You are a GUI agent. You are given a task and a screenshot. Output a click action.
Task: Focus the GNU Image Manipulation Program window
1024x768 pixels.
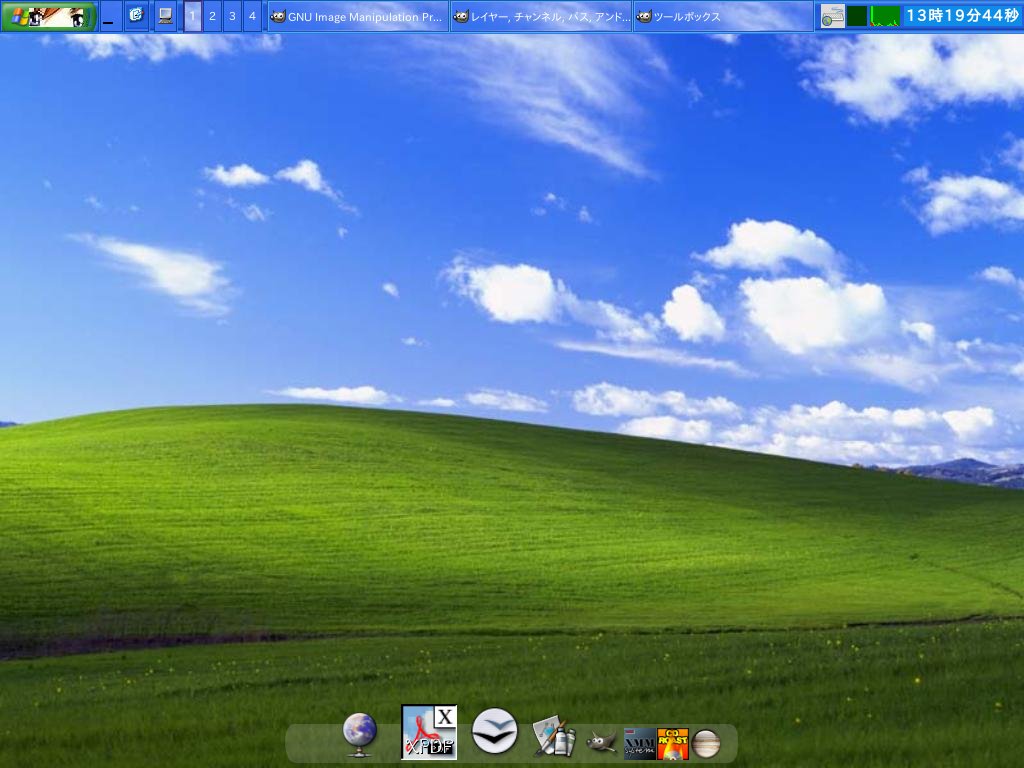360,16
